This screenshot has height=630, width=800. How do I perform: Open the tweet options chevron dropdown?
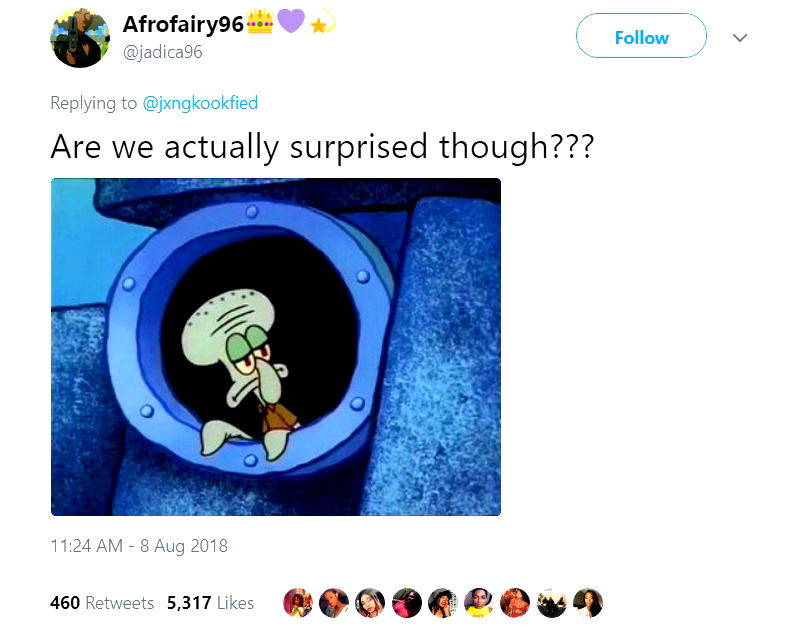[x=740, y=37]
